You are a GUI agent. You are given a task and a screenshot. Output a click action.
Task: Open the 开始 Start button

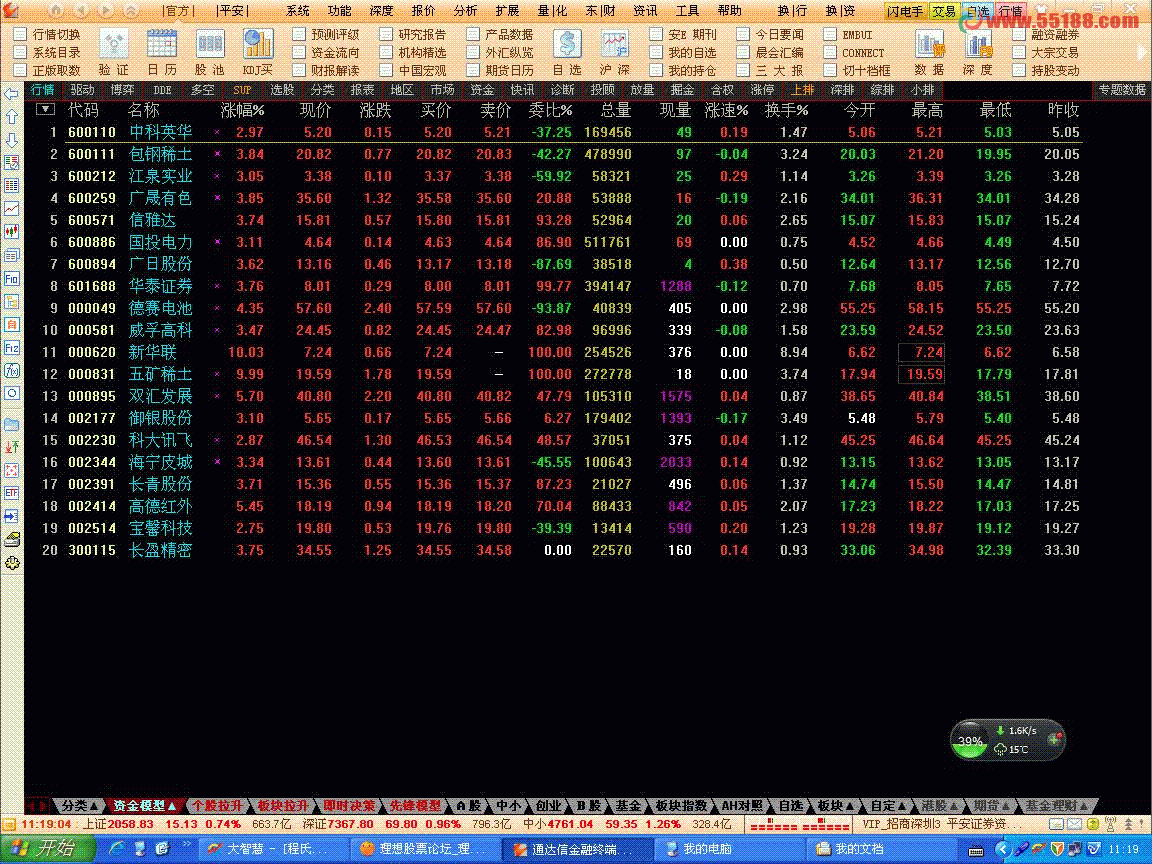click(x=47, y=849)
